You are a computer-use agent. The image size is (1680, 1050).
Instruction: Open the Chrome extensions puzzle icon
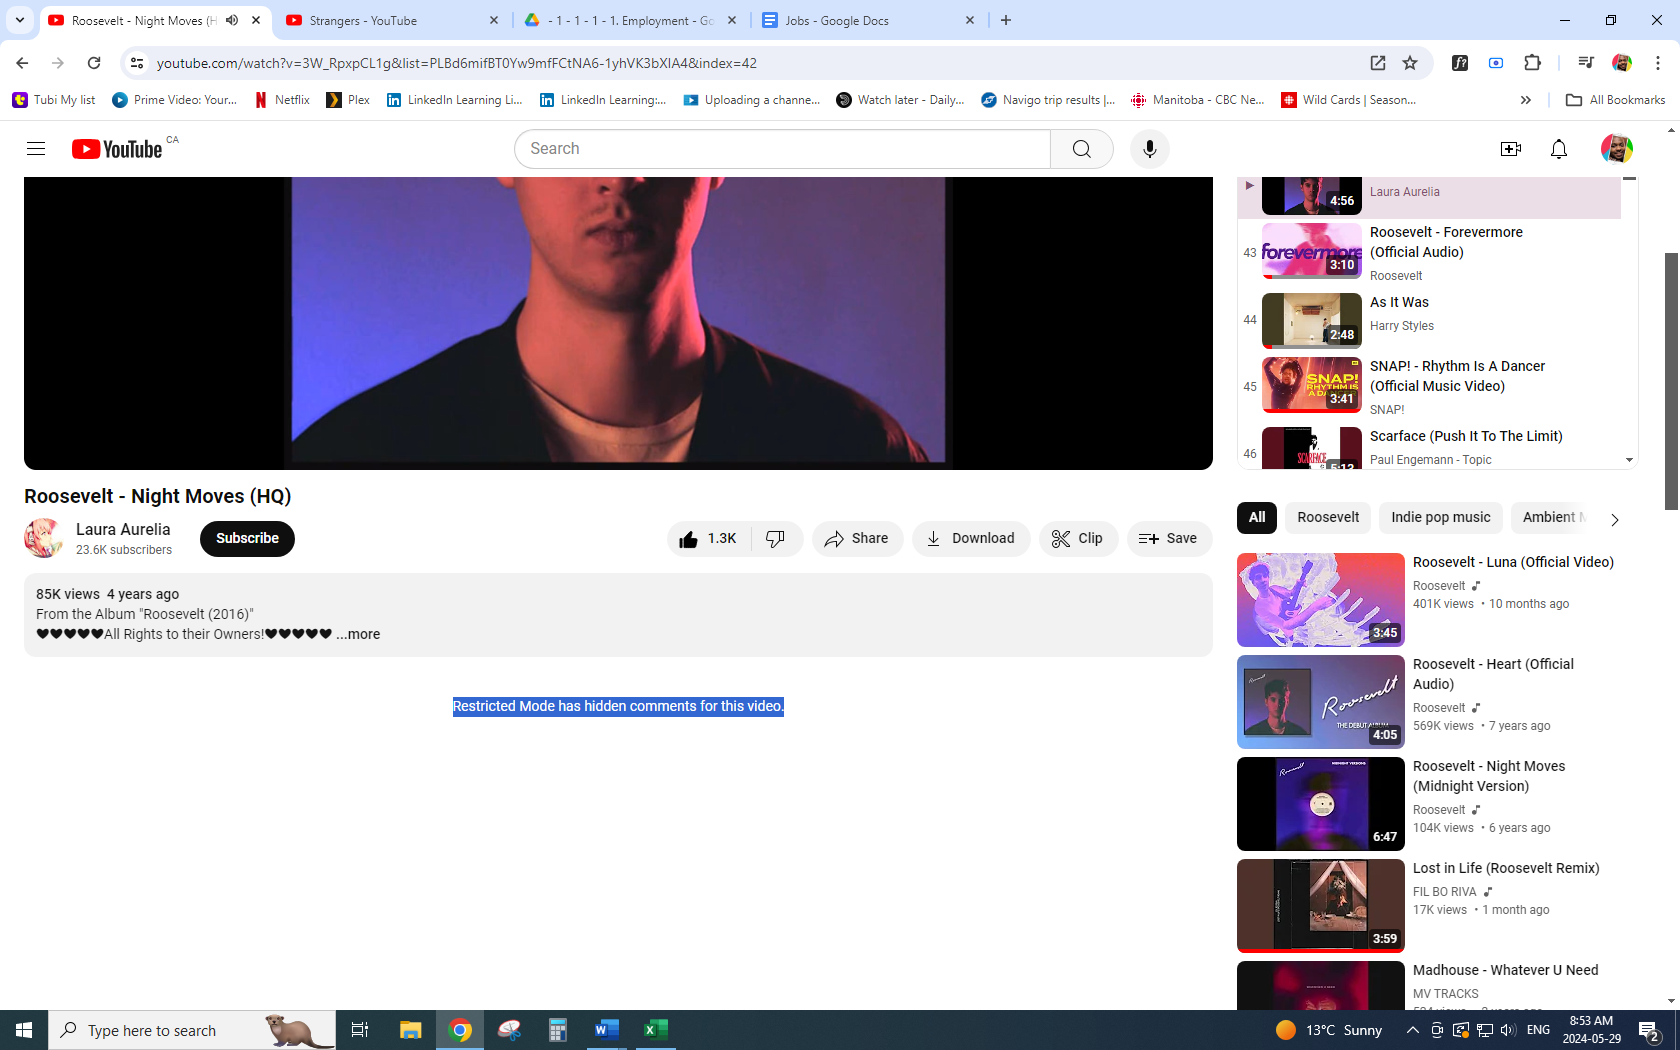tap(1532, 63)
